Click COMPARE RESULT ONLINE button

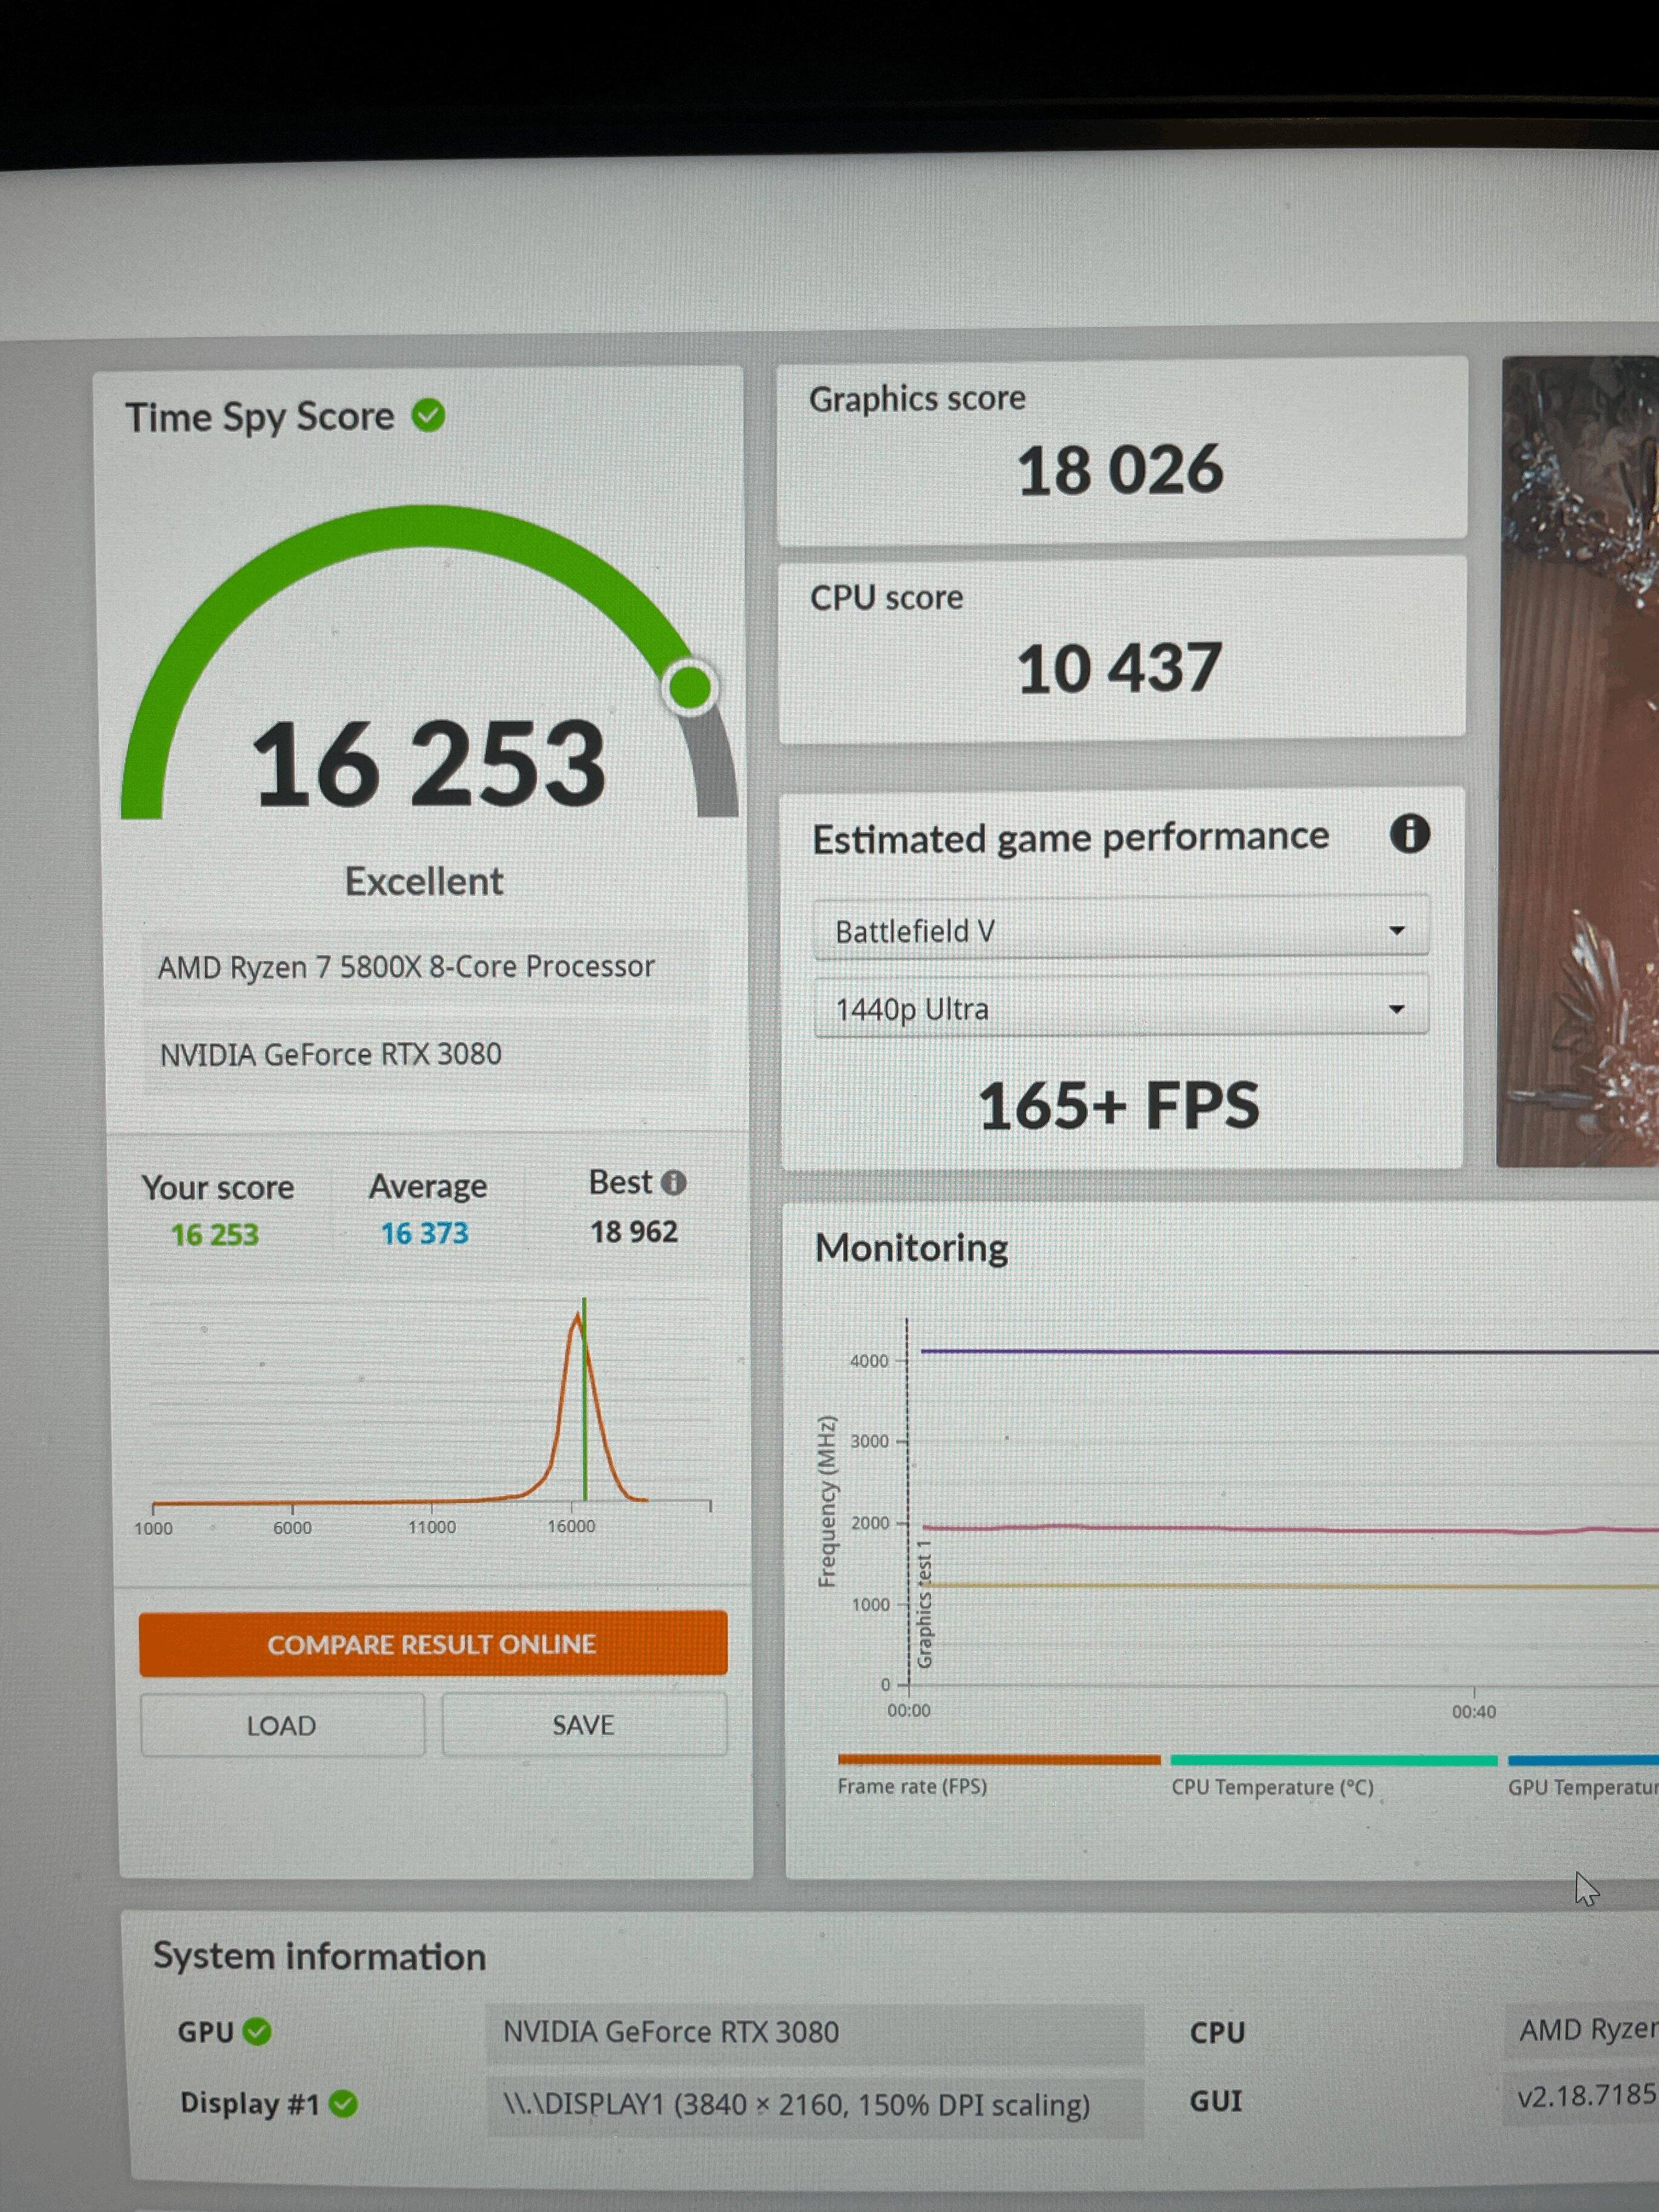click(432, 1644)
